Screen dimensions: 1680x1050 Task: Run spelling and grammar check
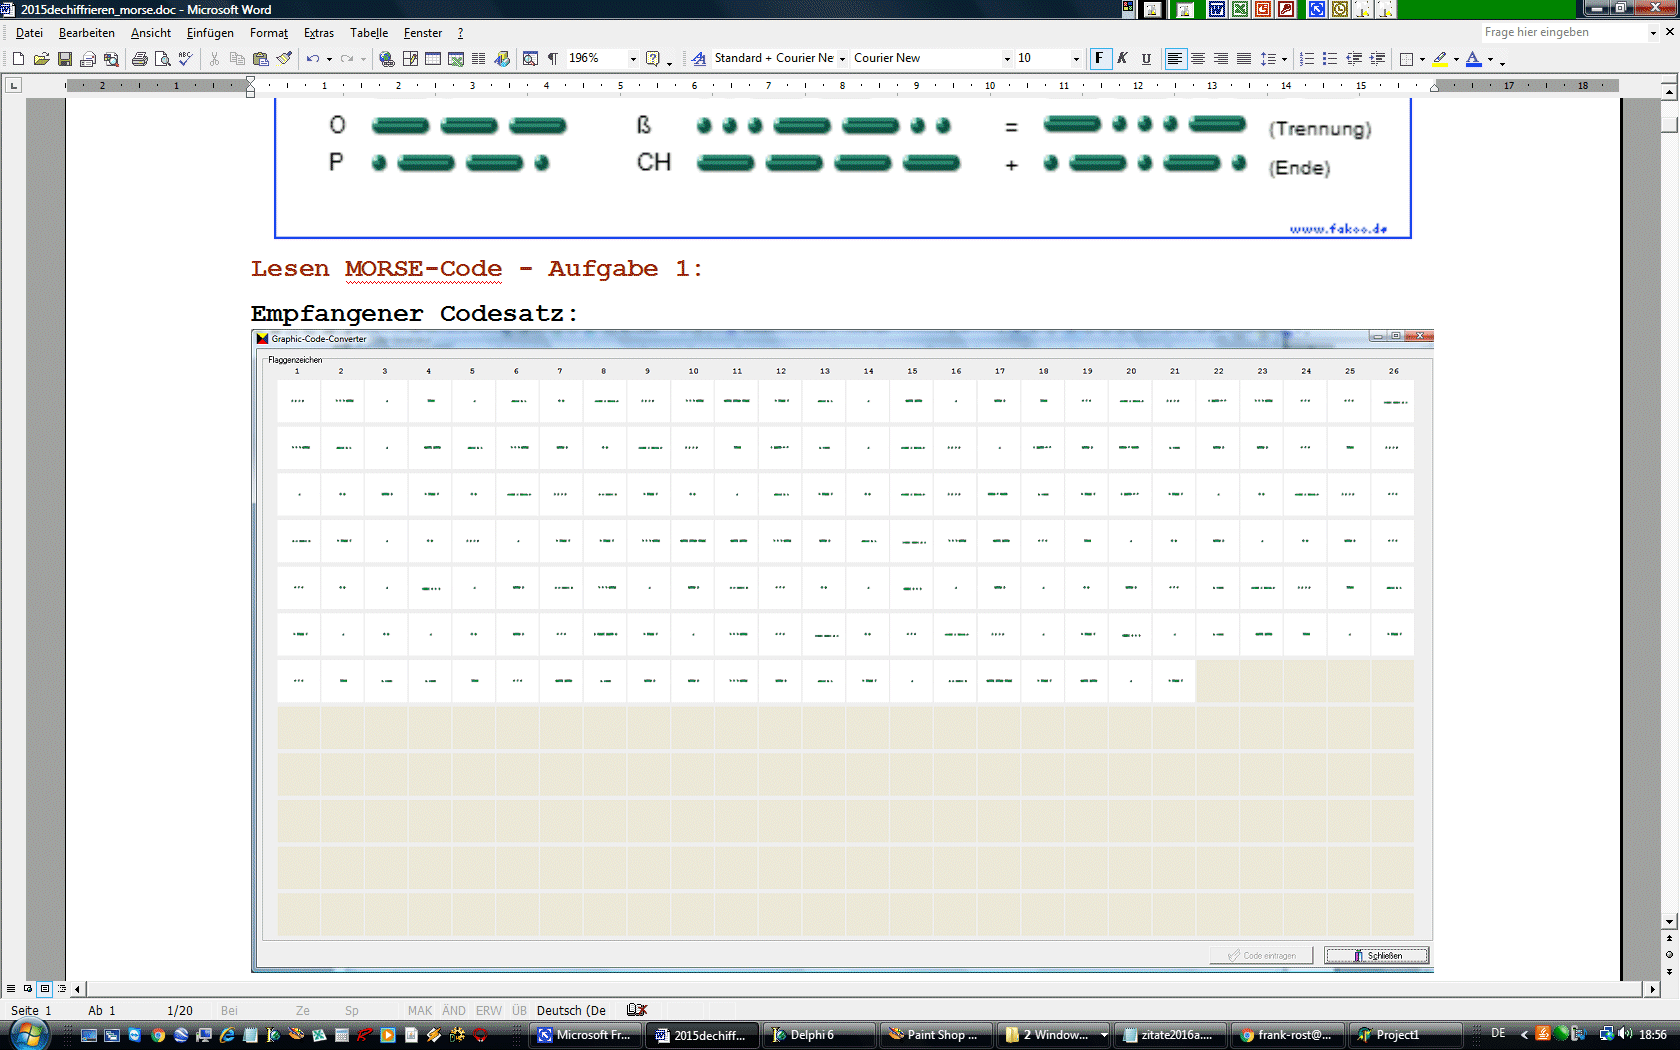click(185, 59)
